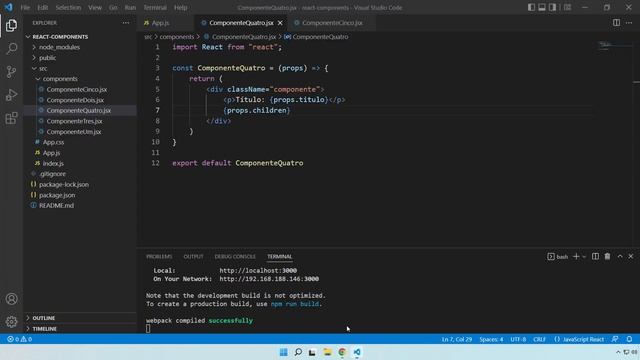Toggle bottom panel layout icon
The image size is (640, 360).
coord(542,7)
